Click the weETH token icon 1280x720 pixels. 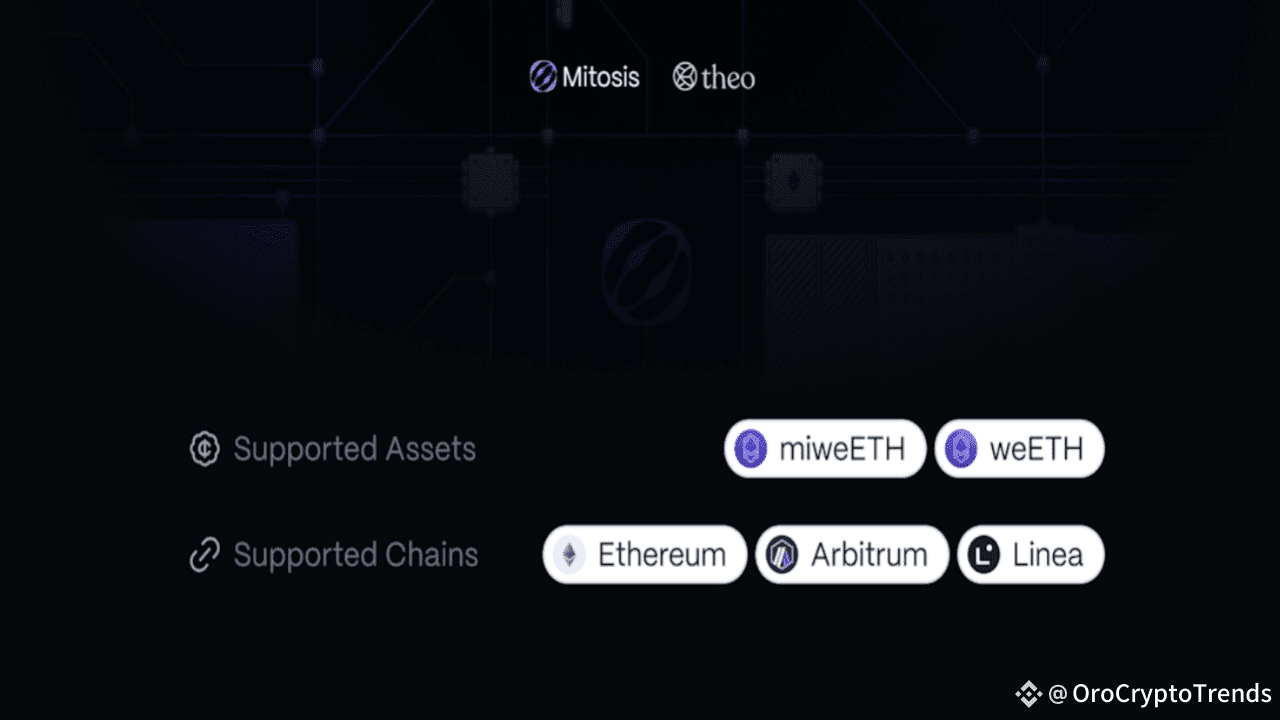click(961, 449)
